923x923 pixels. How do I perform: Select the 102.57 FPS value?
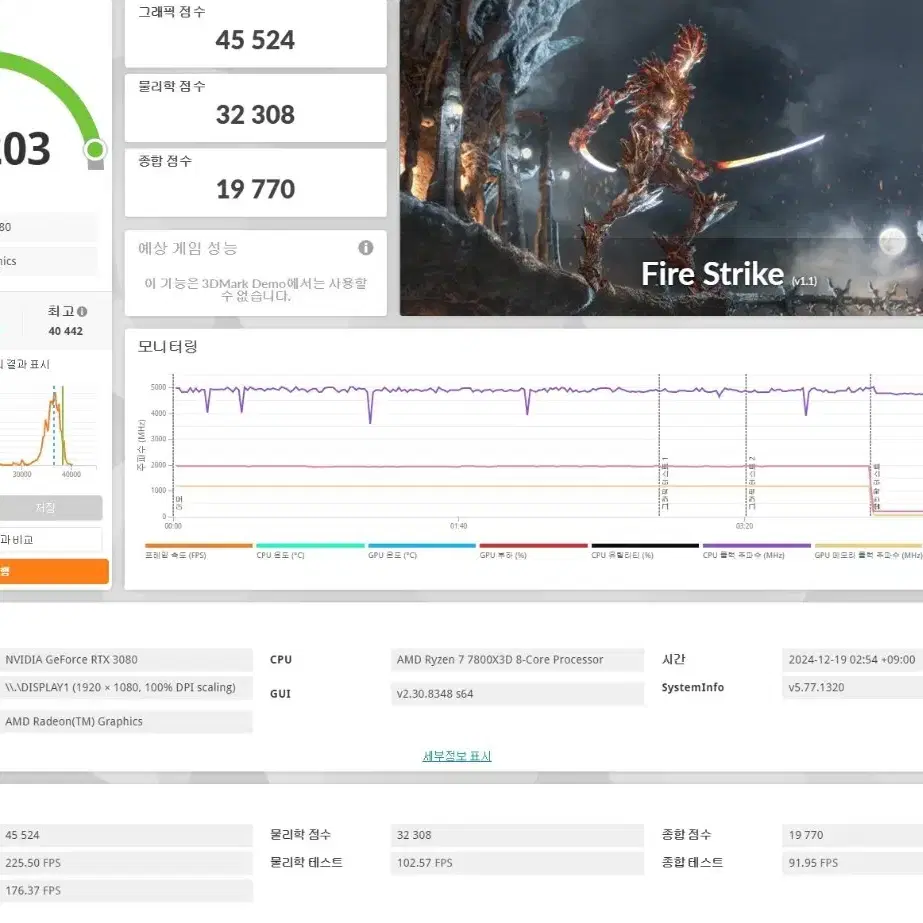click(x=517, y=863)
